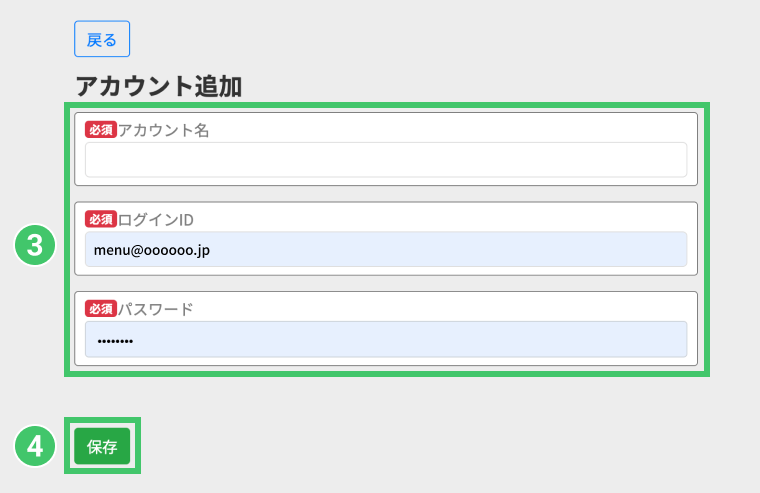The width and height of the screenshot is (760, 493).
Task: Click the 必須 badge beside アカウント名
Action: 100,130
